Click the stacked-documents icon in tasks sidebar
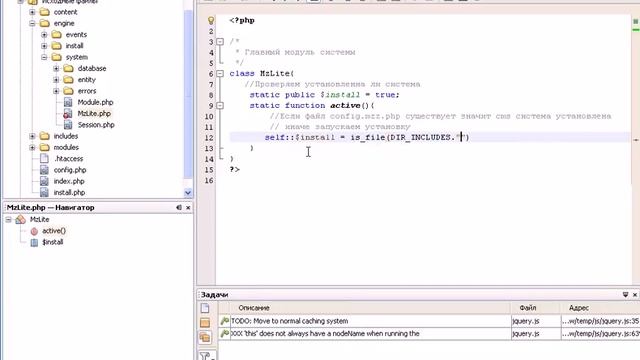 pos(205,338)
